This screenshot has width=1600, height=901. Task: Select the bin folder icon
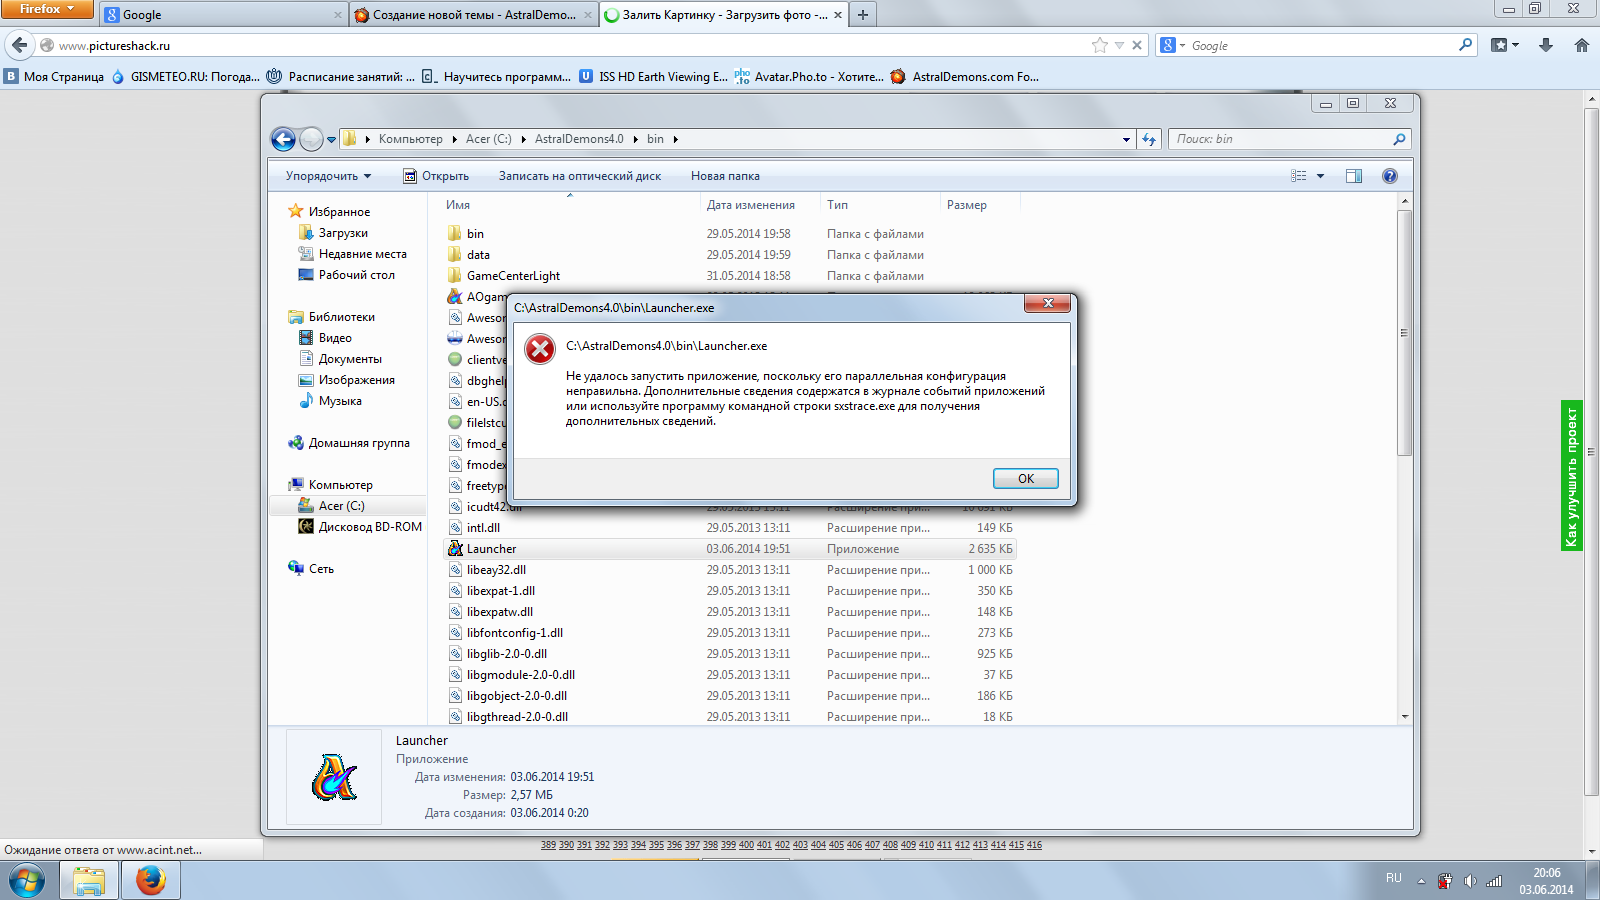tap(455, 234)
